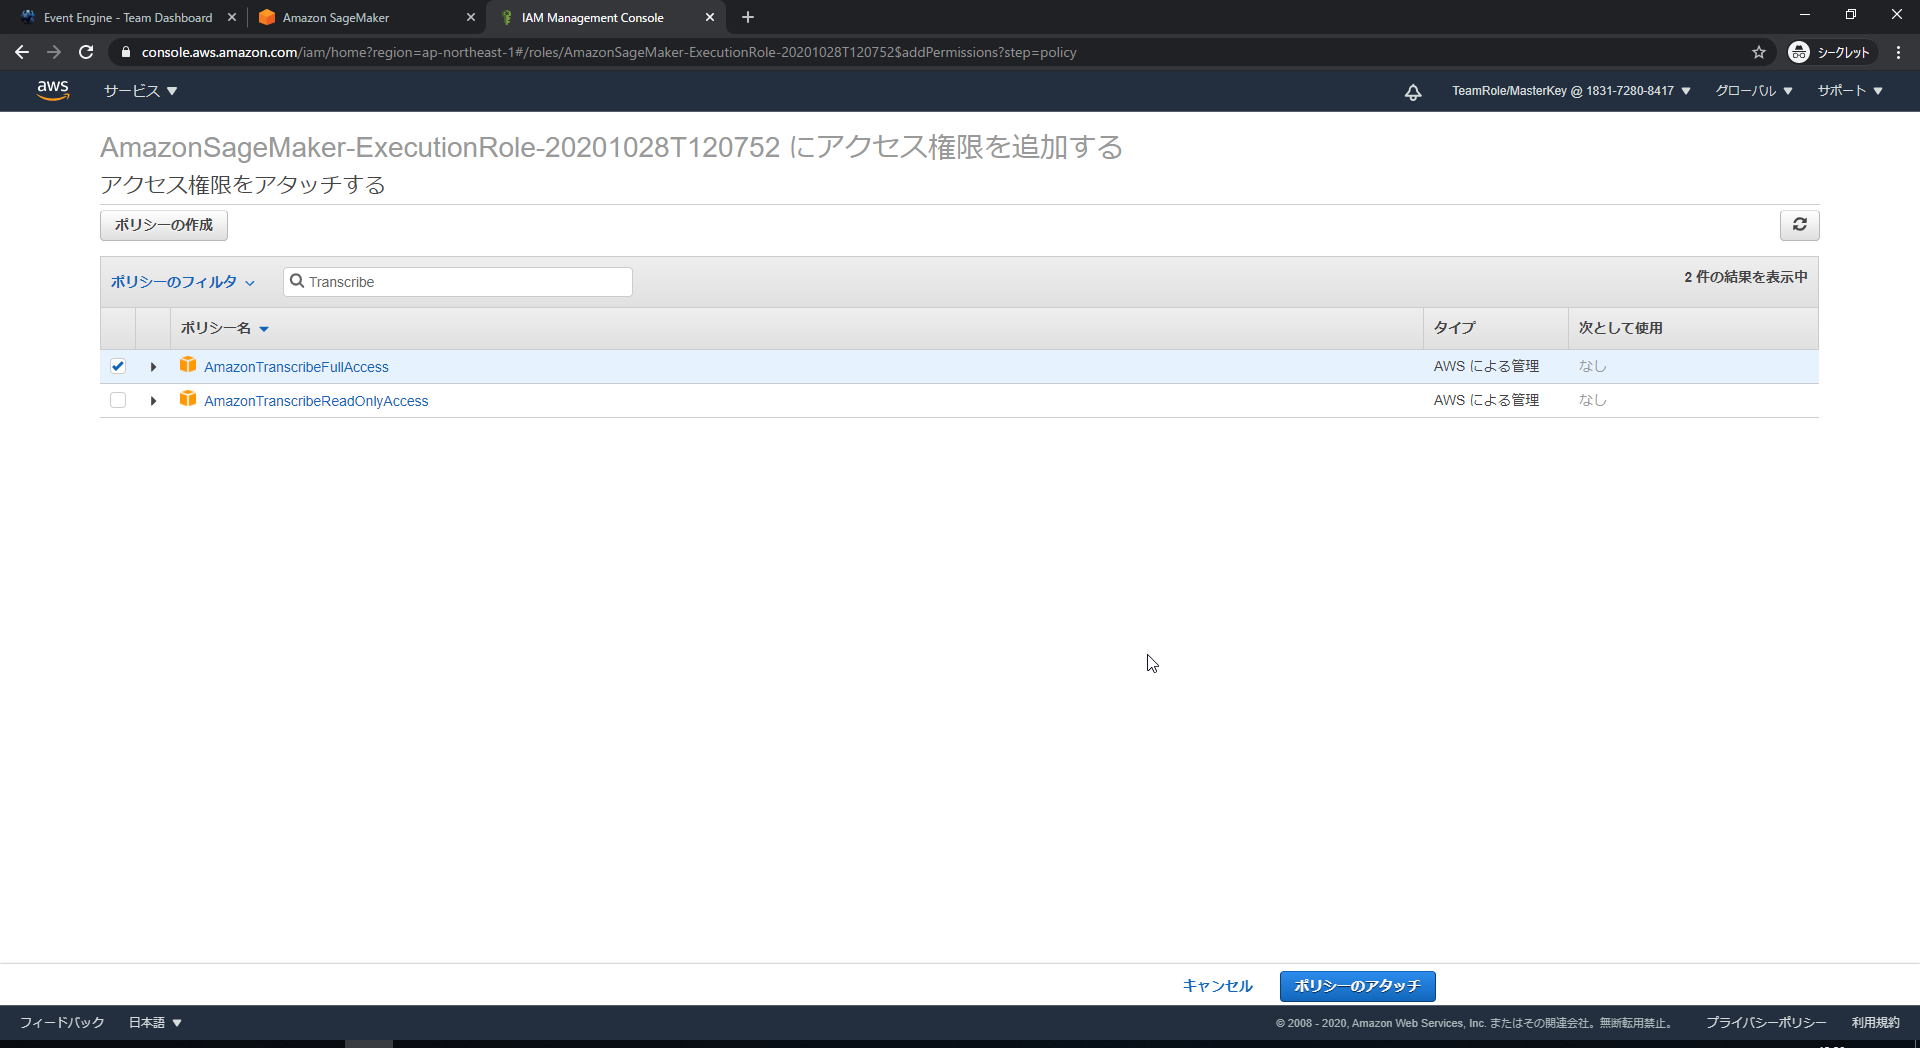Reload the page with browser refresh icon

(x=86, y=52)
